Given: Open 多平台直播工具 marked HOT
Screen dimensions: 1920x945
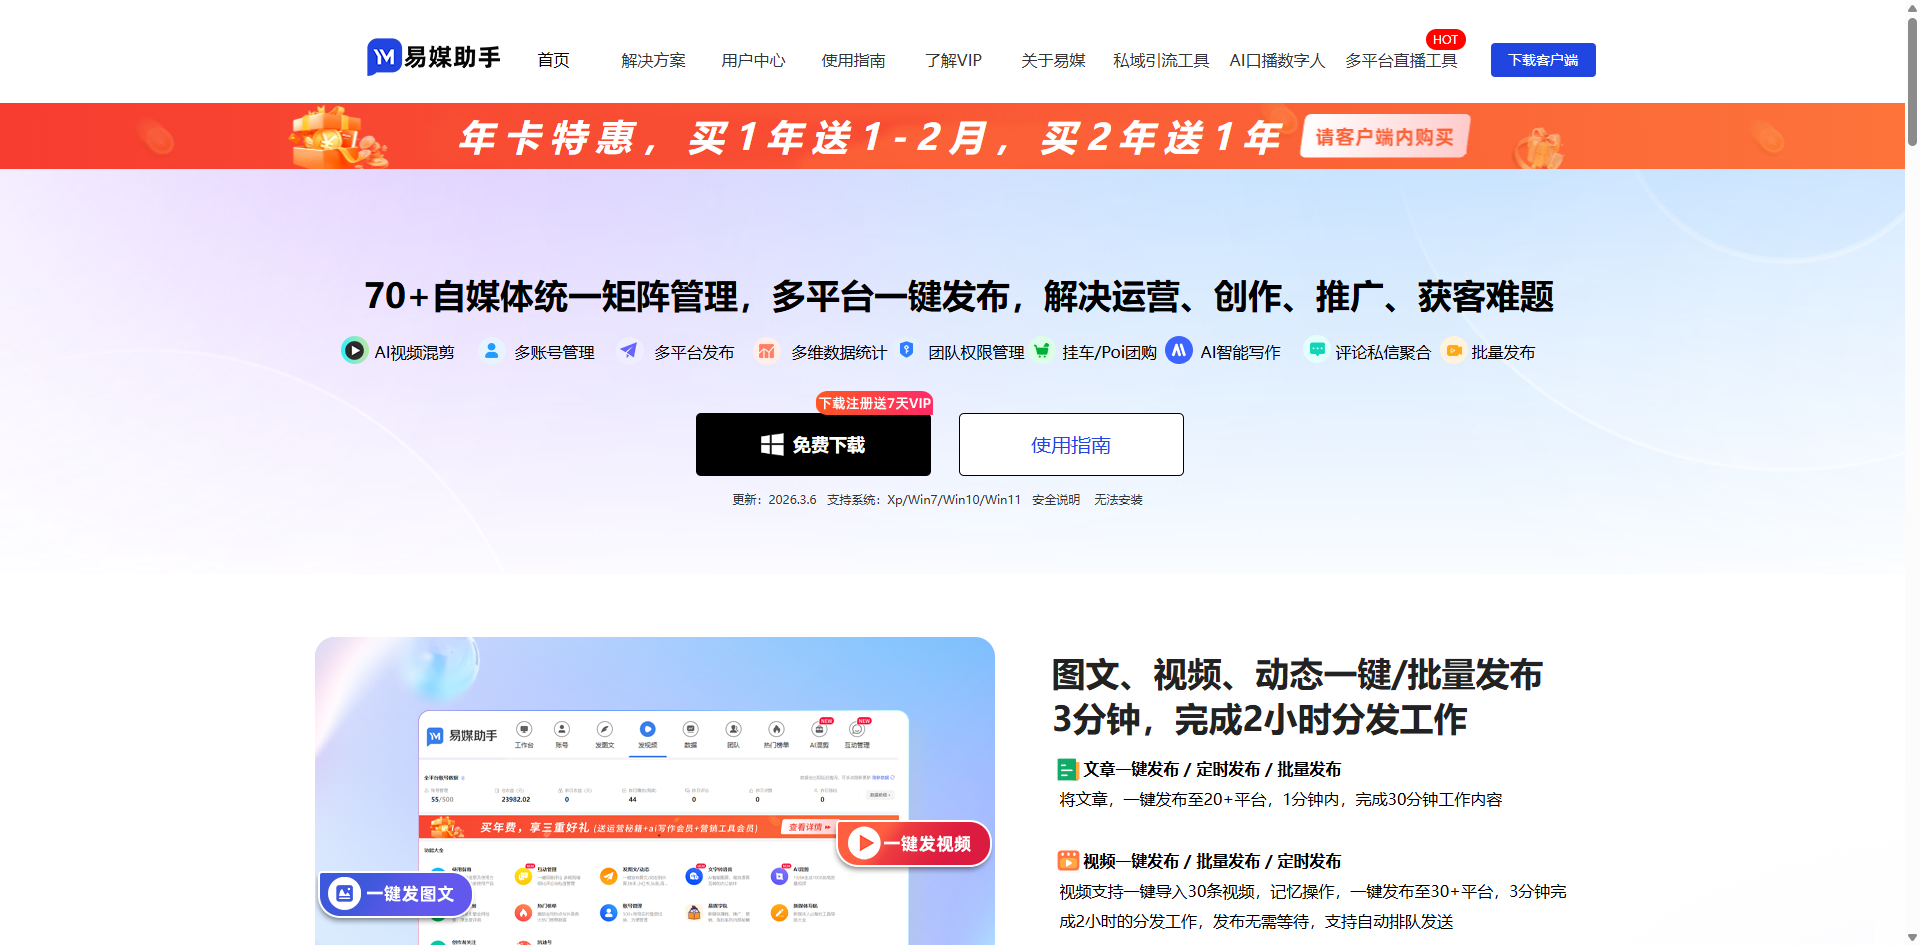Looking at the screenshot, I should coord(1402,60).
